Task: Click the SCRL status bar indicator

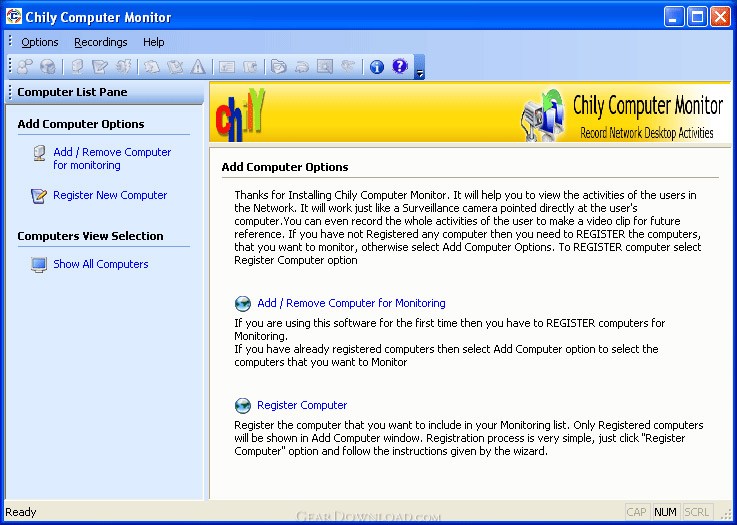Action: (x=697, y=512)
